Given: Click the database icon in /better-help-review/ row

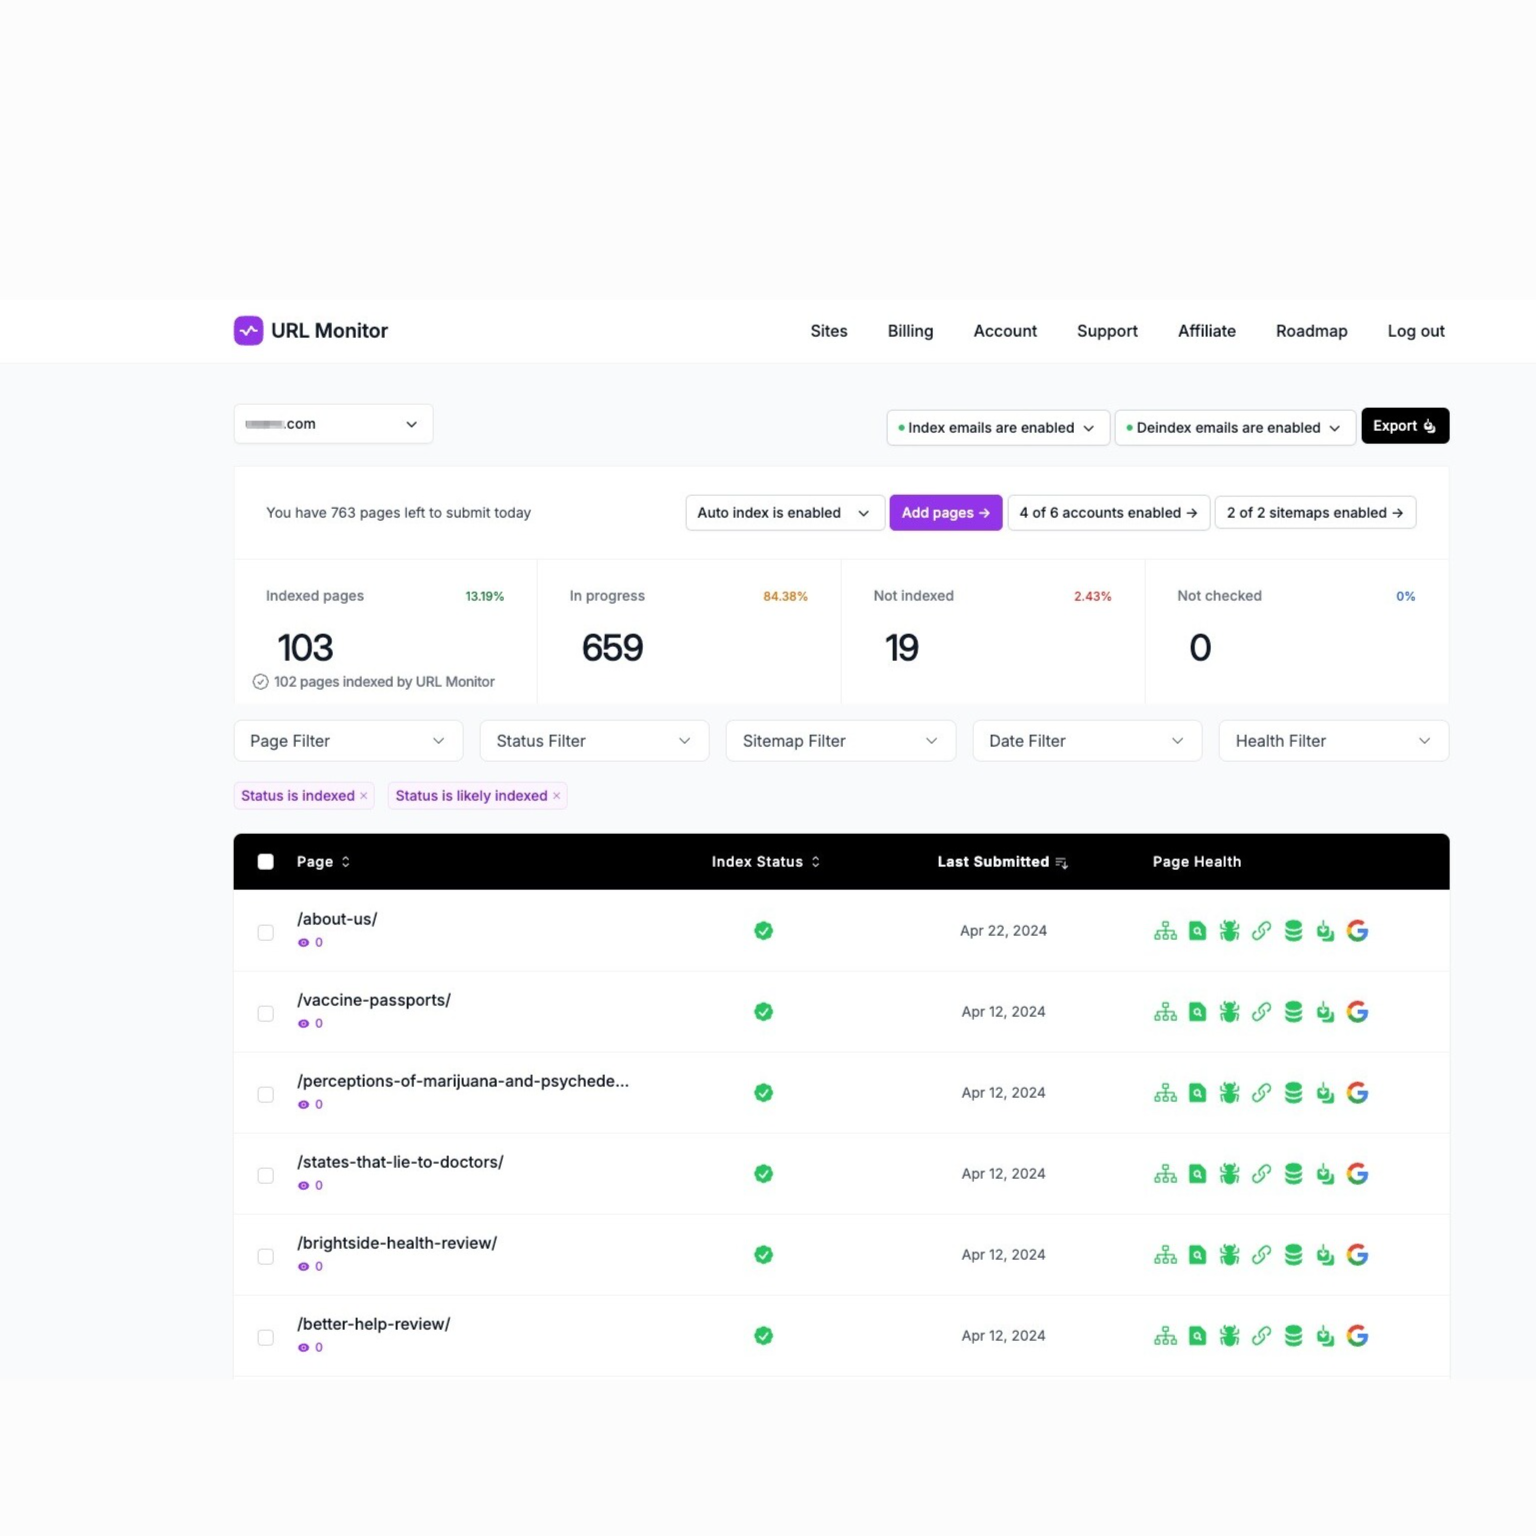Looking at the screenshot, I should pyautogui.click(x=1293, y=1336).
